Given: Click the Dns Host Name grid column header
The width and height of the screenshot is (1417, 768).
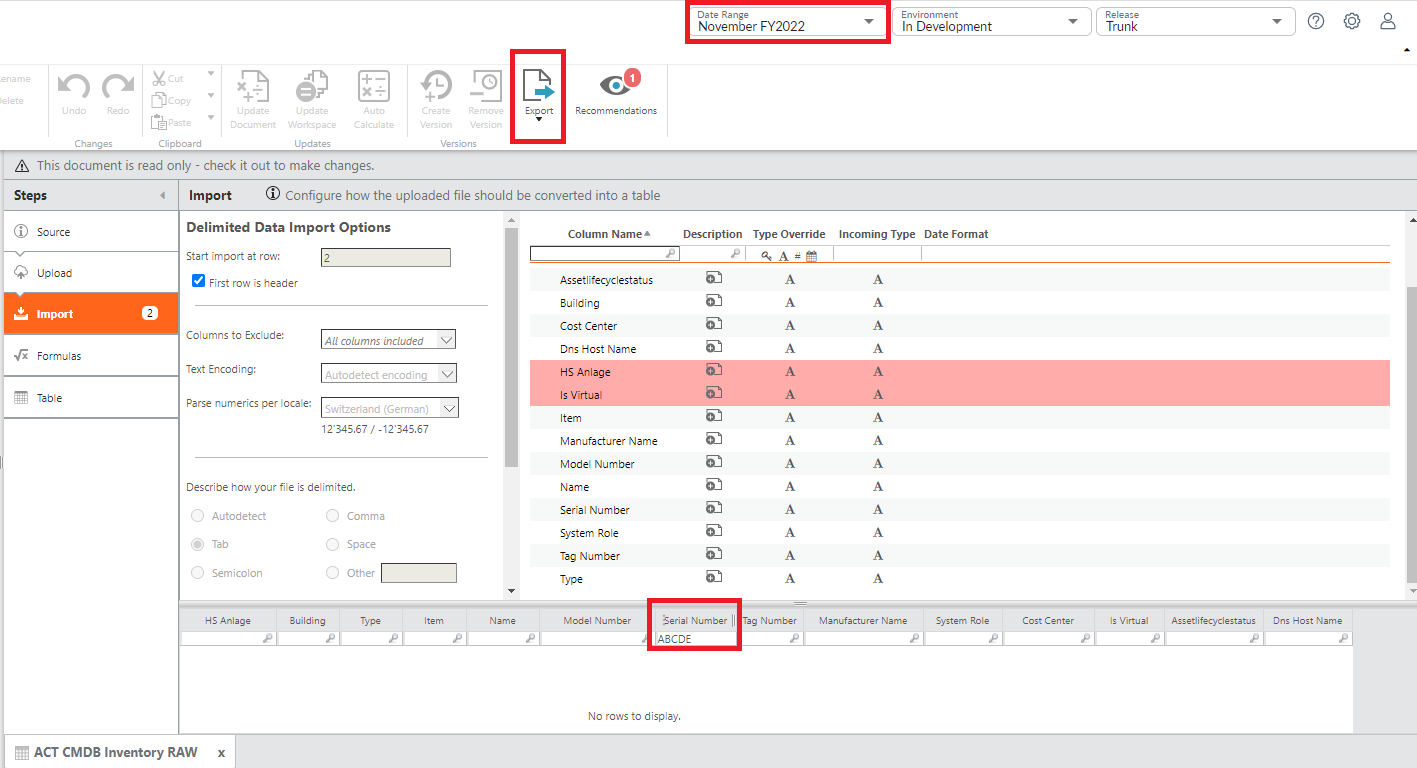Looking at the screenshot, I should point(1308,620).
